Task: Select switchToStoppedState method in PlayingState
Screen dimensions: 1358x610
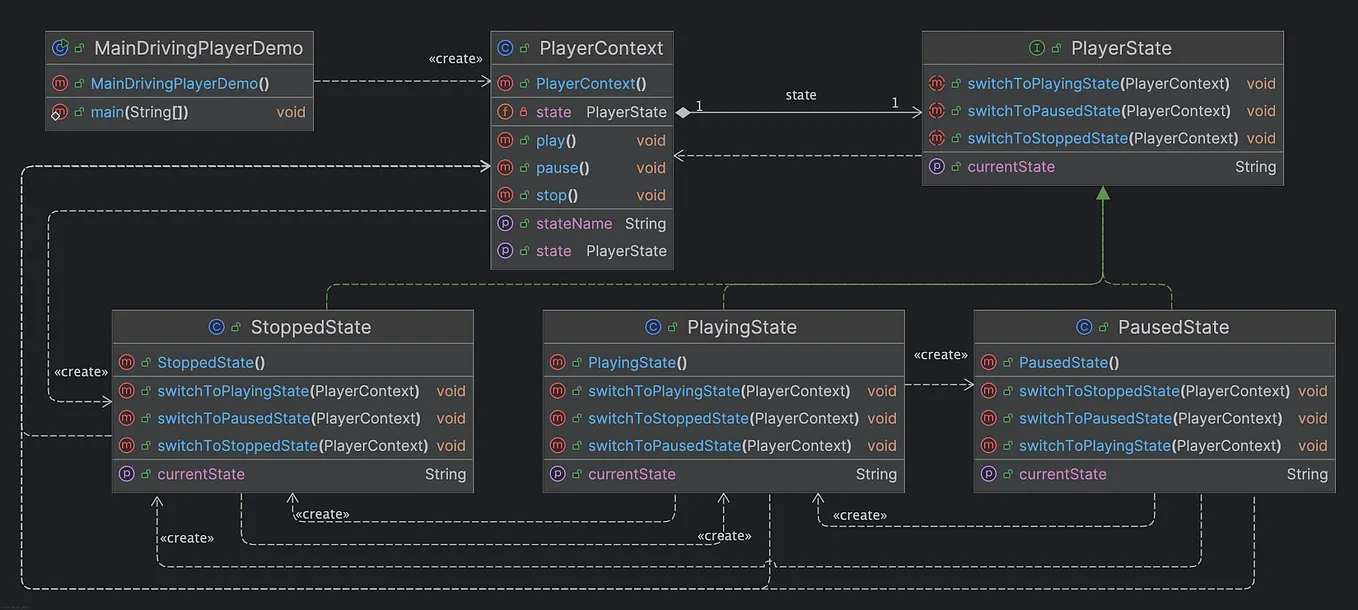Action: click(x=723, y=418)
